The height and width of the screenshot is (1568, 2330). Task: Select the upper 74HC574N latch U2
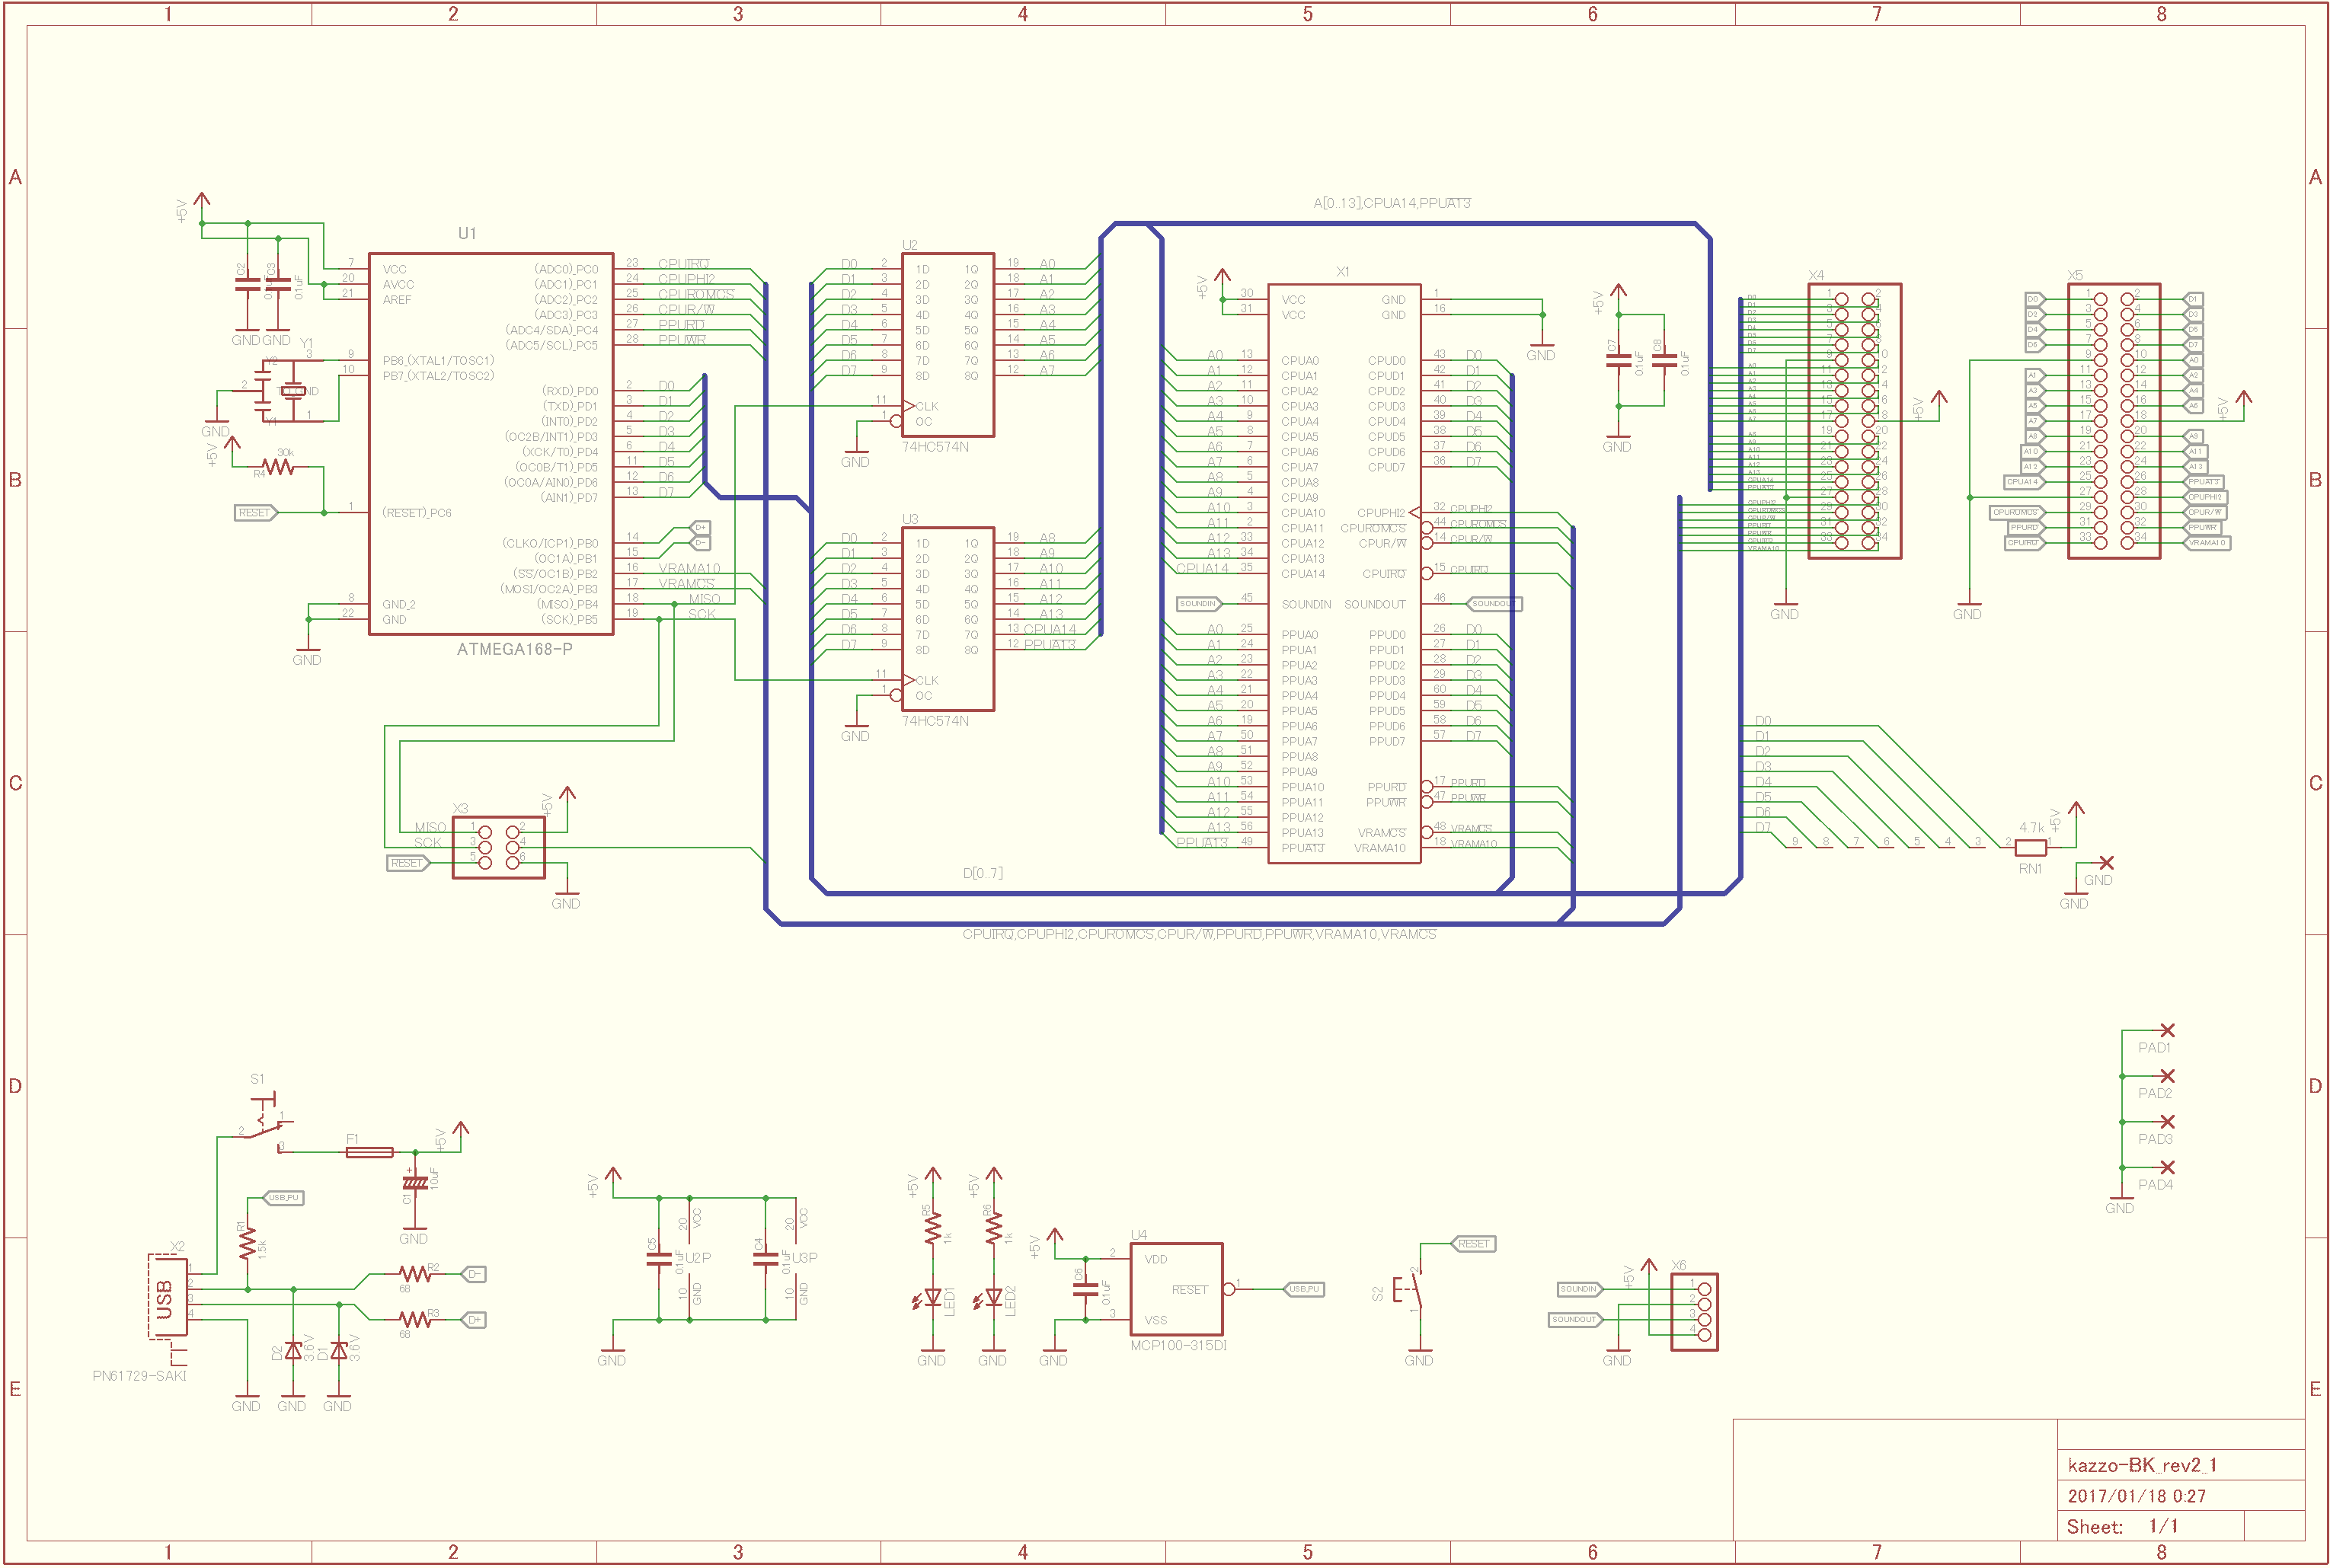pyautogui.click(x=947, y=344)
